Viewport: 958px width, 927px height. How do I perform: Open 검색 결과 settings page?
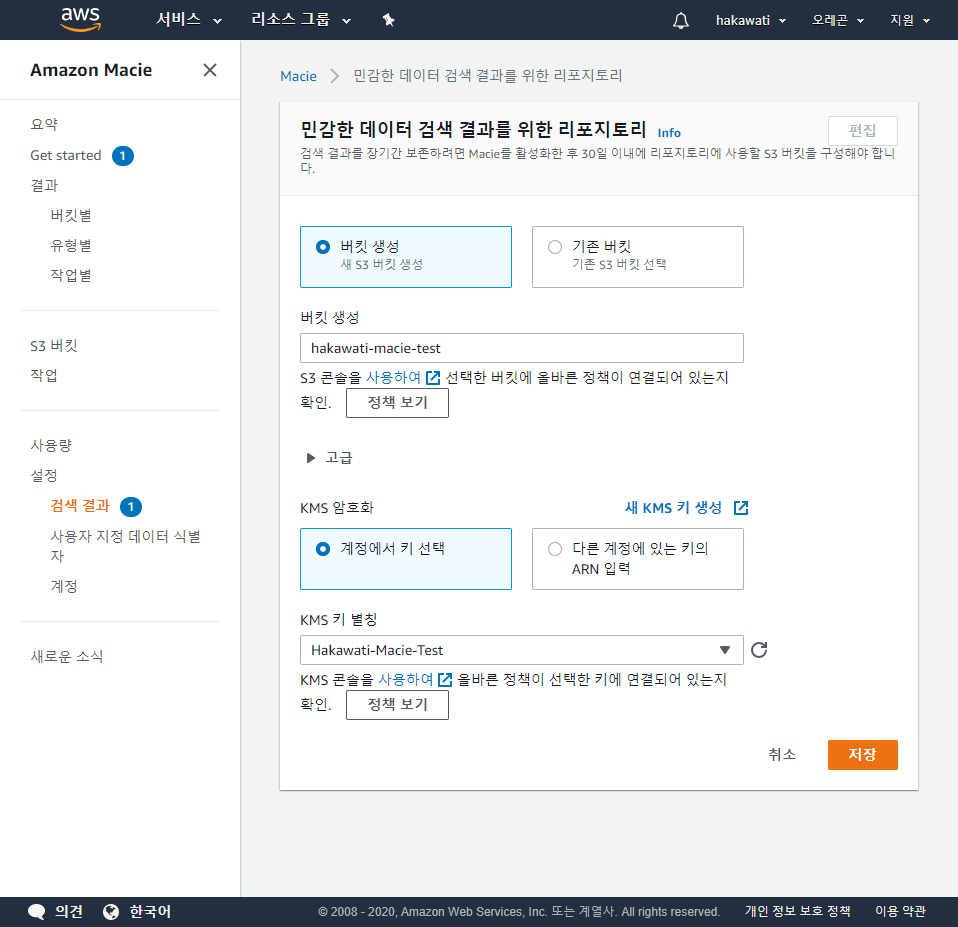(x=80, y=505)
